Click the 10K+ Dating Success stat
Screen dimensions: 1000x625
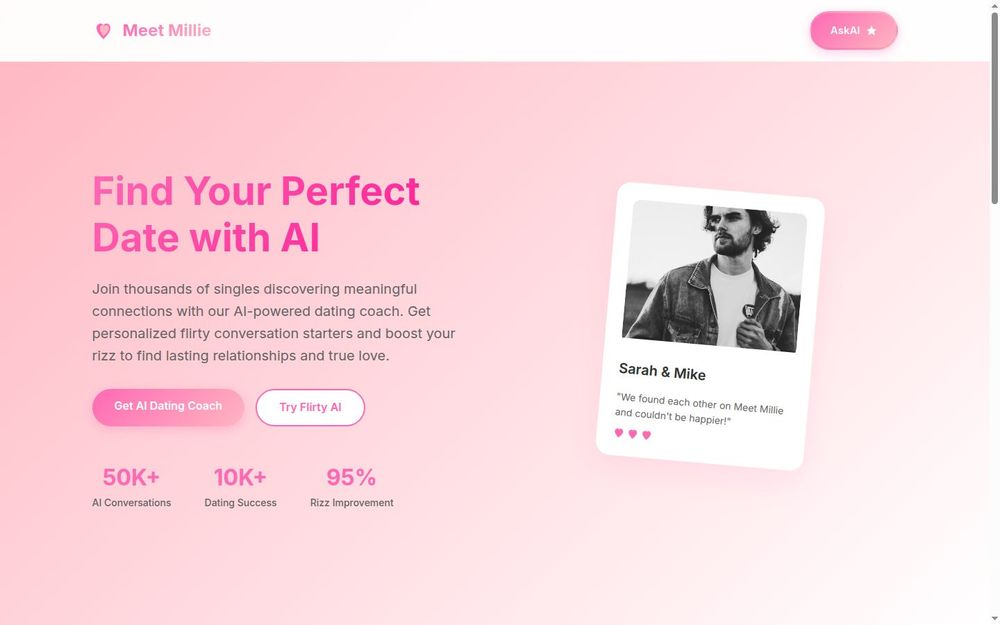coord(240,487)
